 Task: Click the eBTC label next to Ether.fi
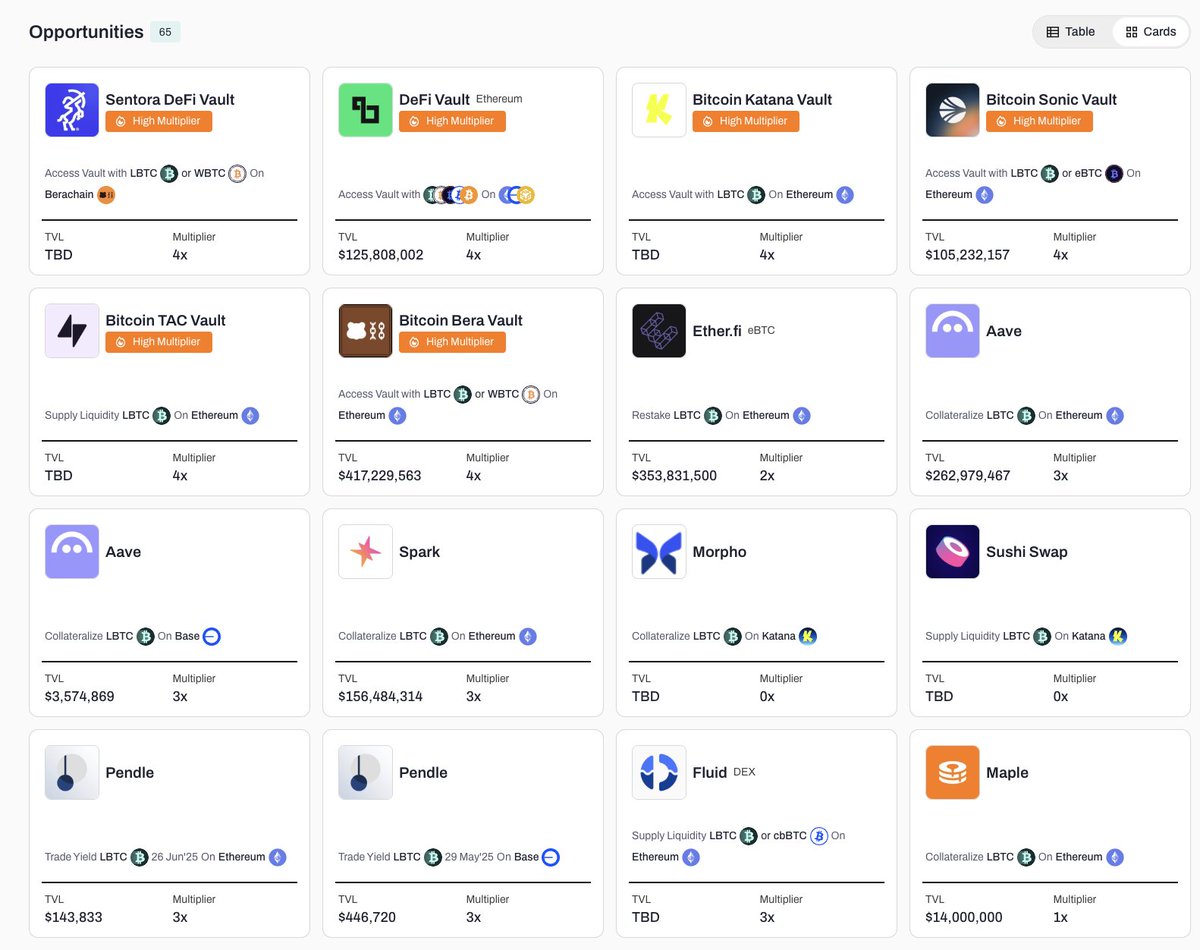(x=761, y=329)
